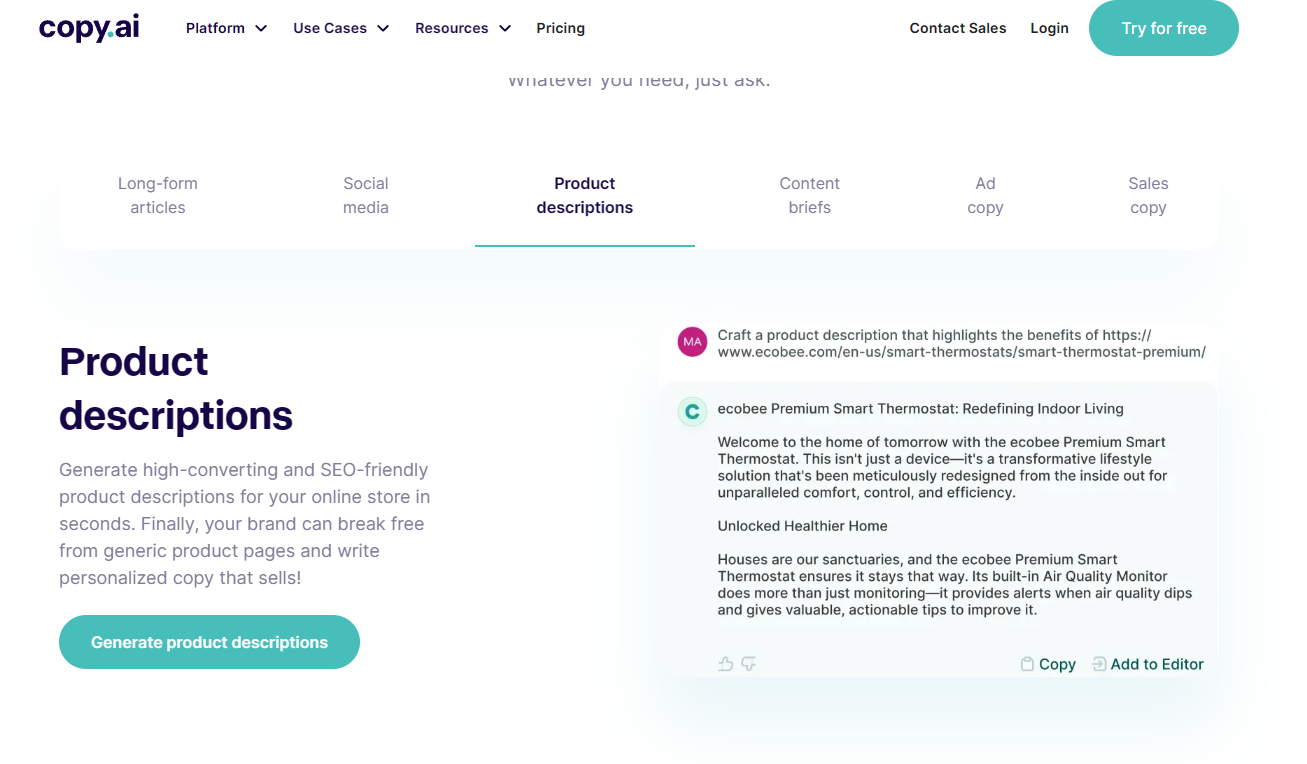This screenshot has width=1307, height=764.
Task: Expand the Use Cases dropdown chevron
Action: pos(383,29)
